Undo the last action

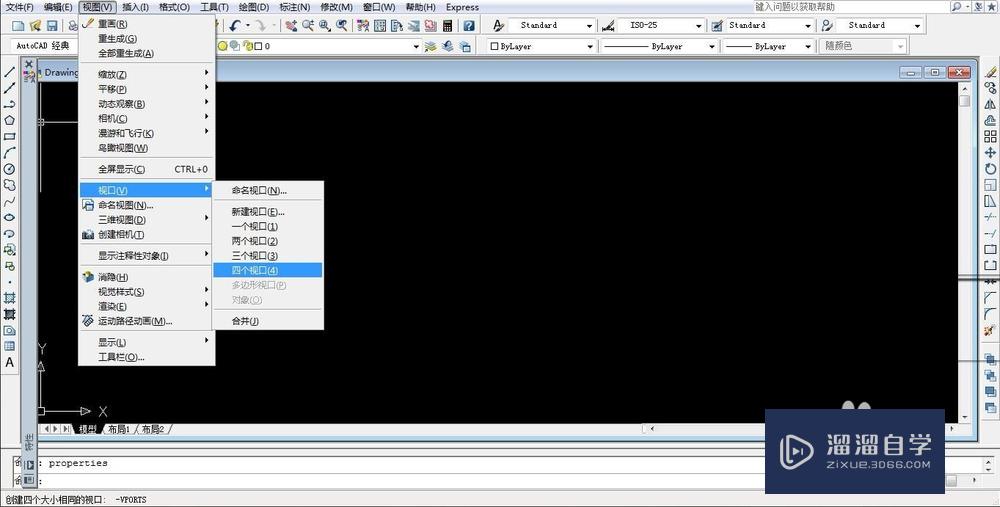tap(235, 26)
